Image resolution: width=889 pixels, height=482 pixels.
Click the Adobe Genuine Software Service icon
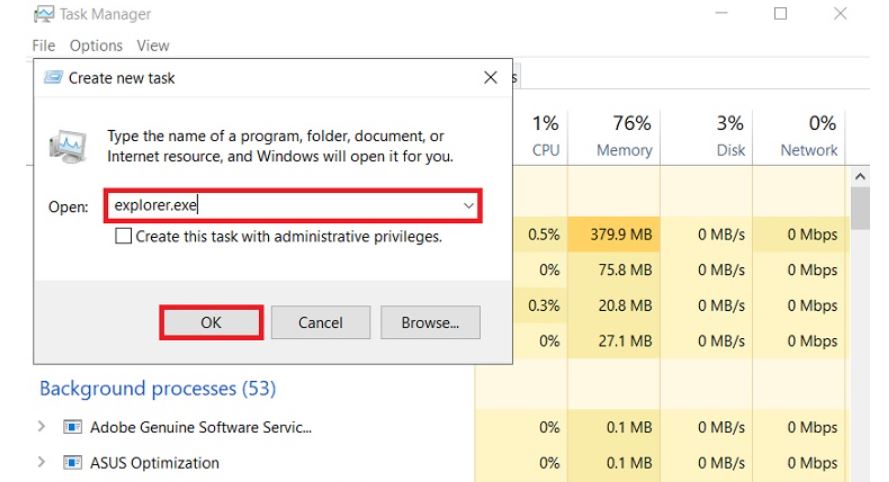pos(72,429)
